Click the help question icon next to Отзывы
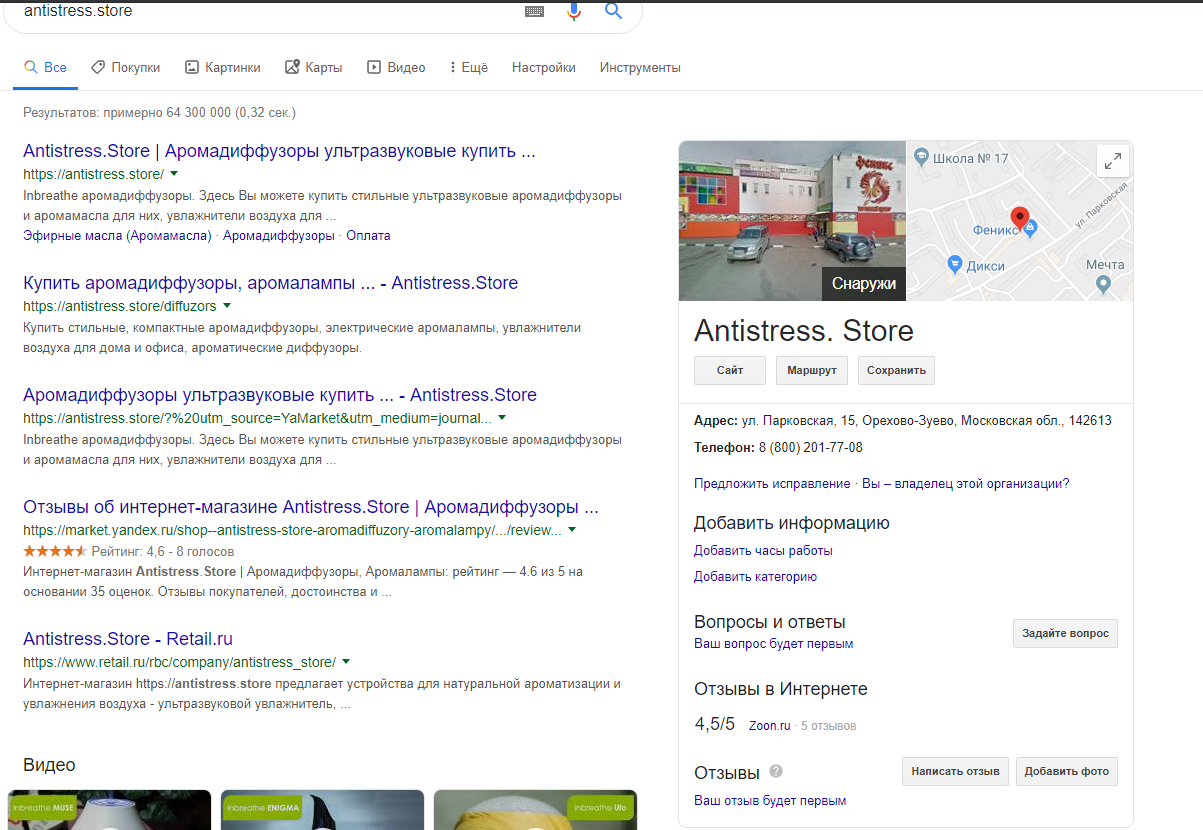This screenshot has height=830, width=1203. pyautogui.click(x=776, y=771)
